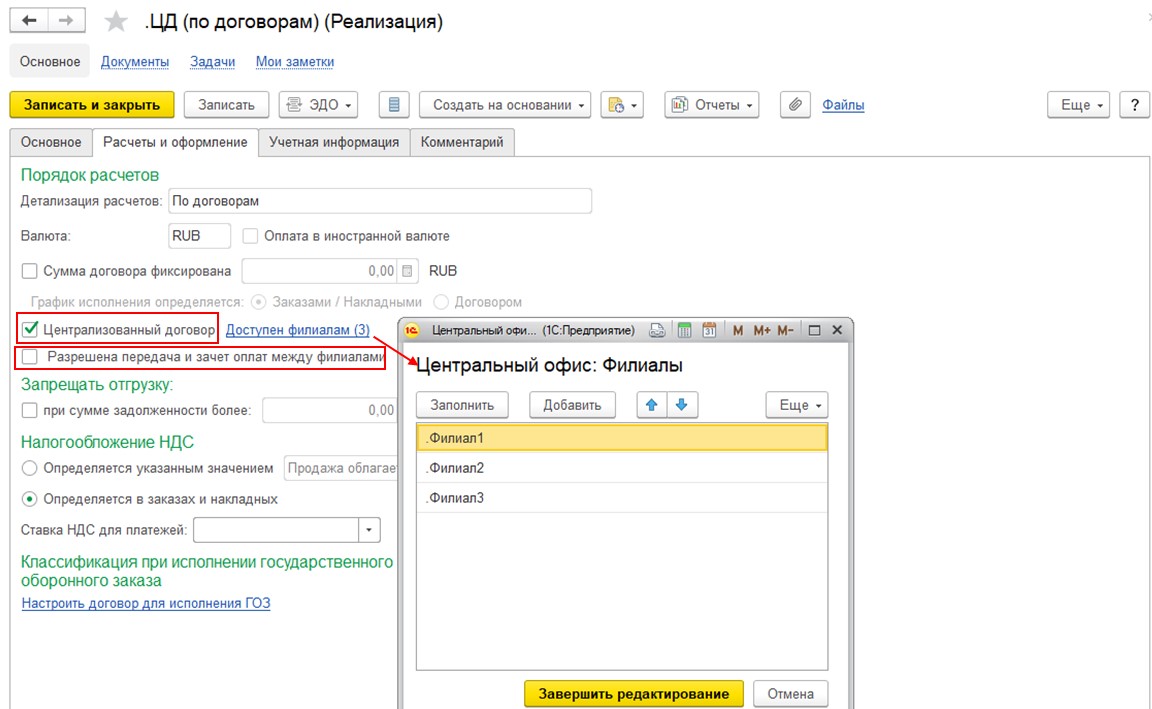Viewport: 1152px width, 709px height.
Task: Select Определяется указанным значением radio button
Action: pyautogui.click(x=30, y=468)
